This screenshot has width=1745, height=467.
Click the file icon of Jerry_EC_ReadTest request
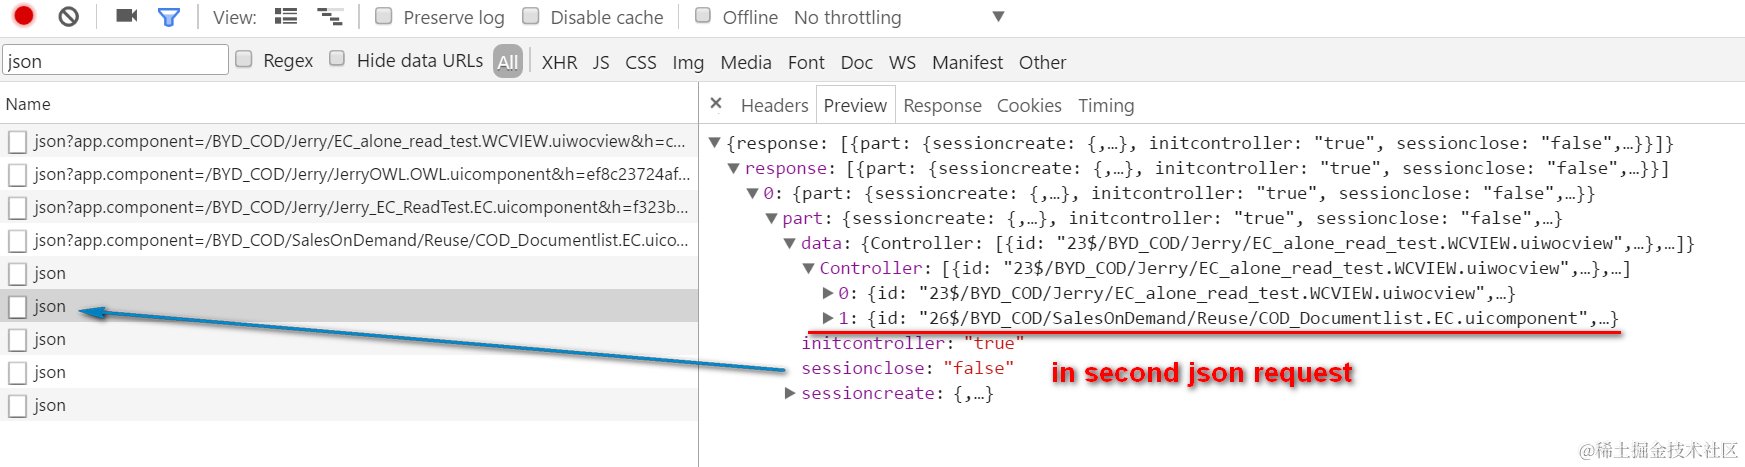click(17, 208)
